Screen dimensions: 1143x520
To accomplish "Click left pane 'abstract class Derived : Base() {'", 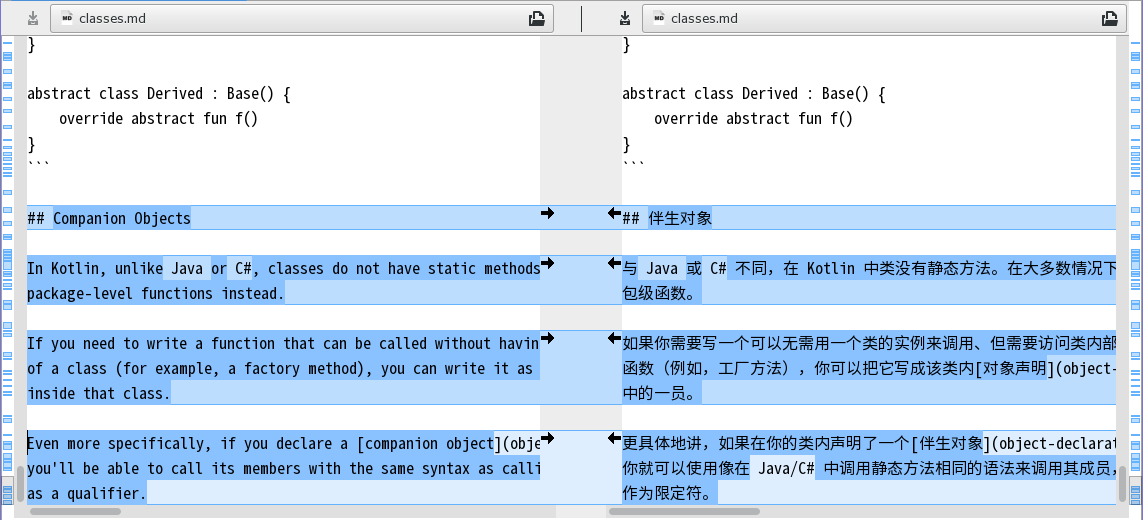I will tap(159, 93).
